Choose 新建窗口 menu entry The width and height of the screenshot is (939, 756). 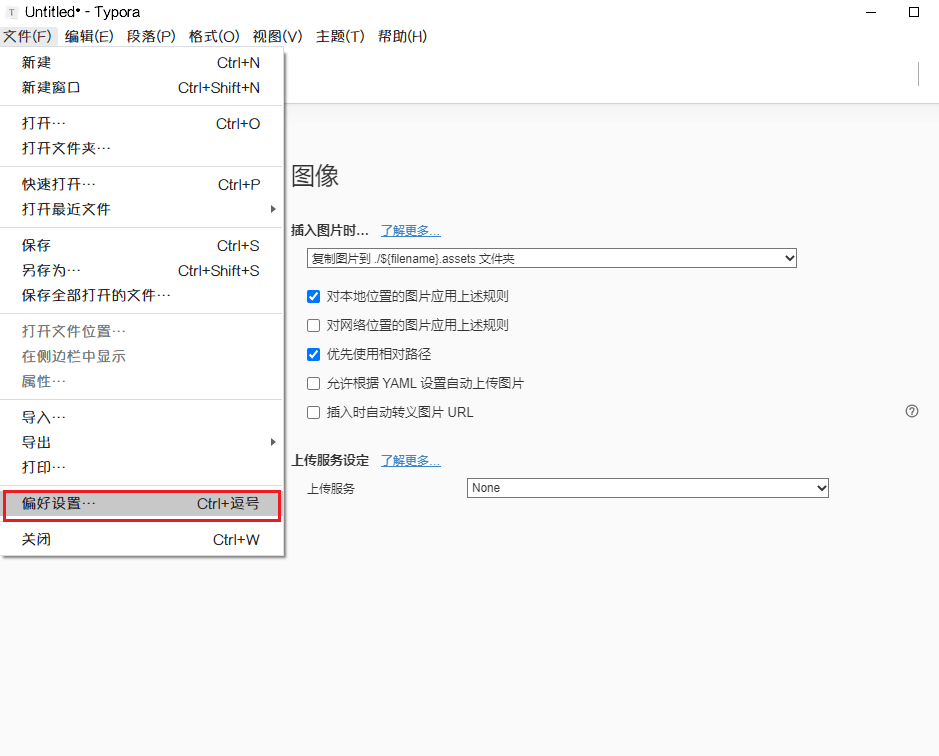pos(141,87)
